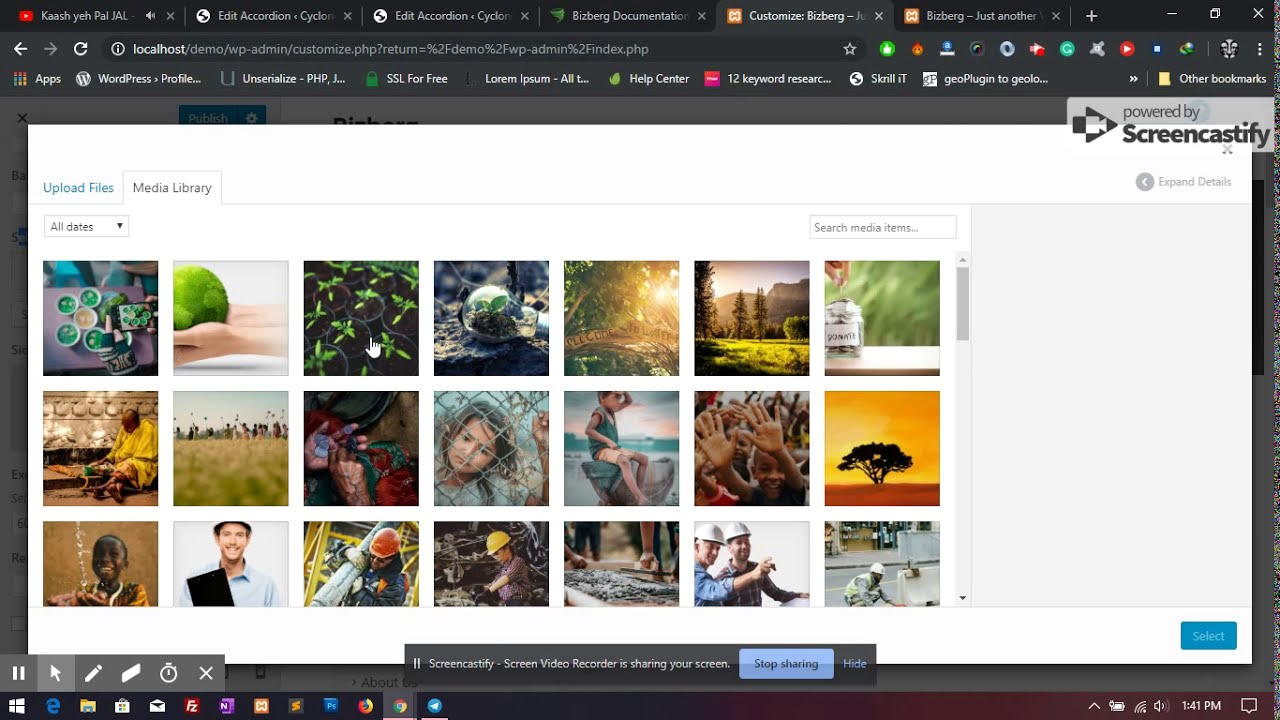Switch to the Upload Files tab
Viewport: 1280px width, 720px height.
click(78, 188)
